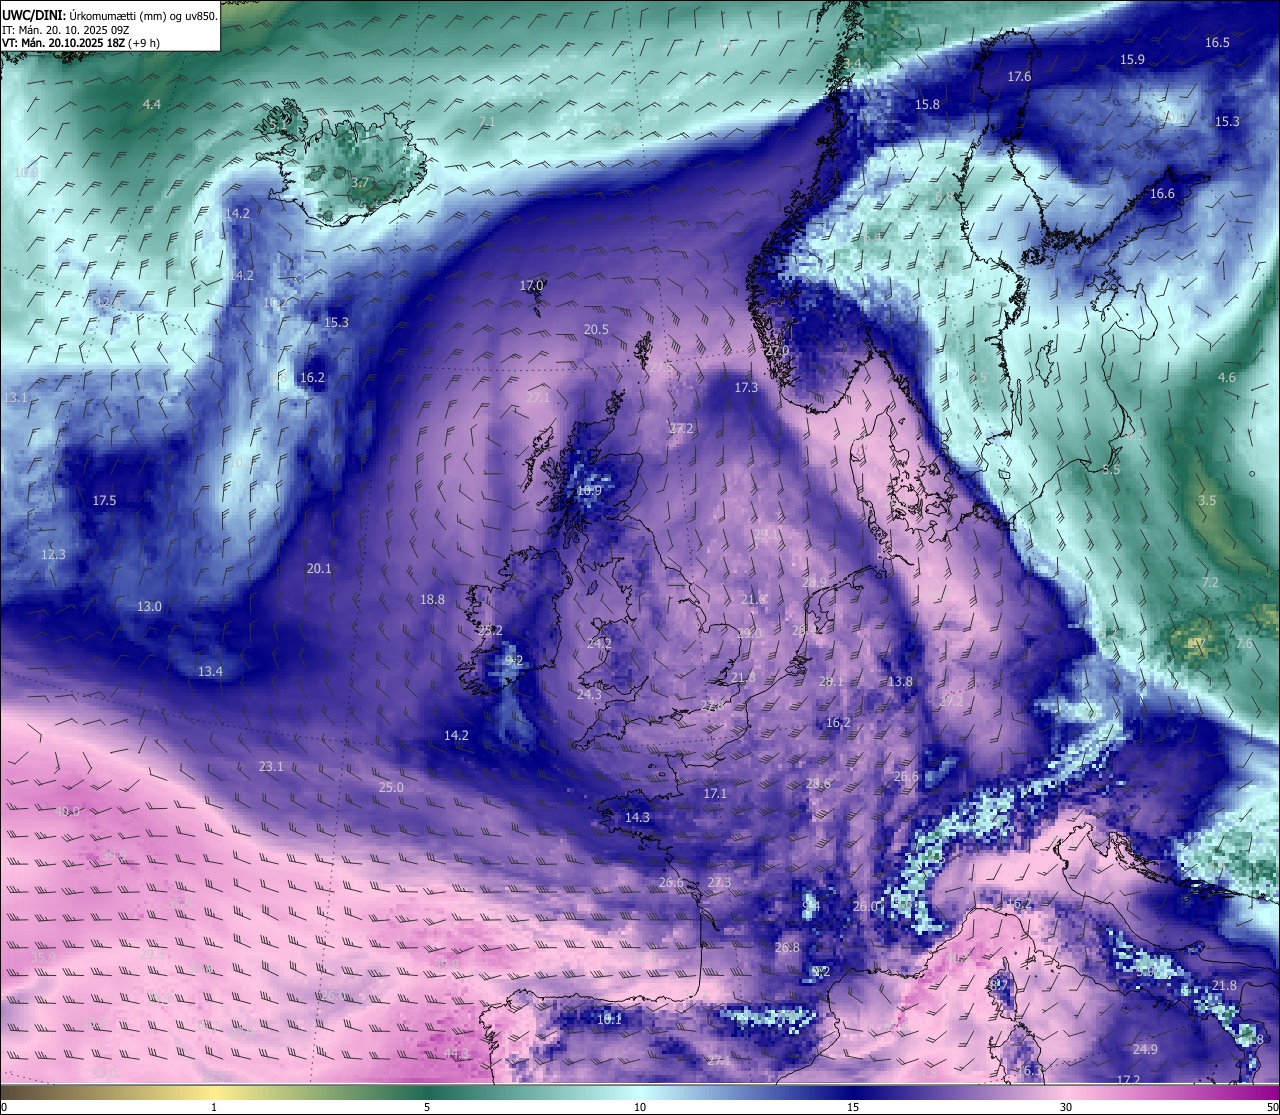The image size is (1280, 1115).
Task: Click the value 26.8 over southern France
Action: pos(787,947)
